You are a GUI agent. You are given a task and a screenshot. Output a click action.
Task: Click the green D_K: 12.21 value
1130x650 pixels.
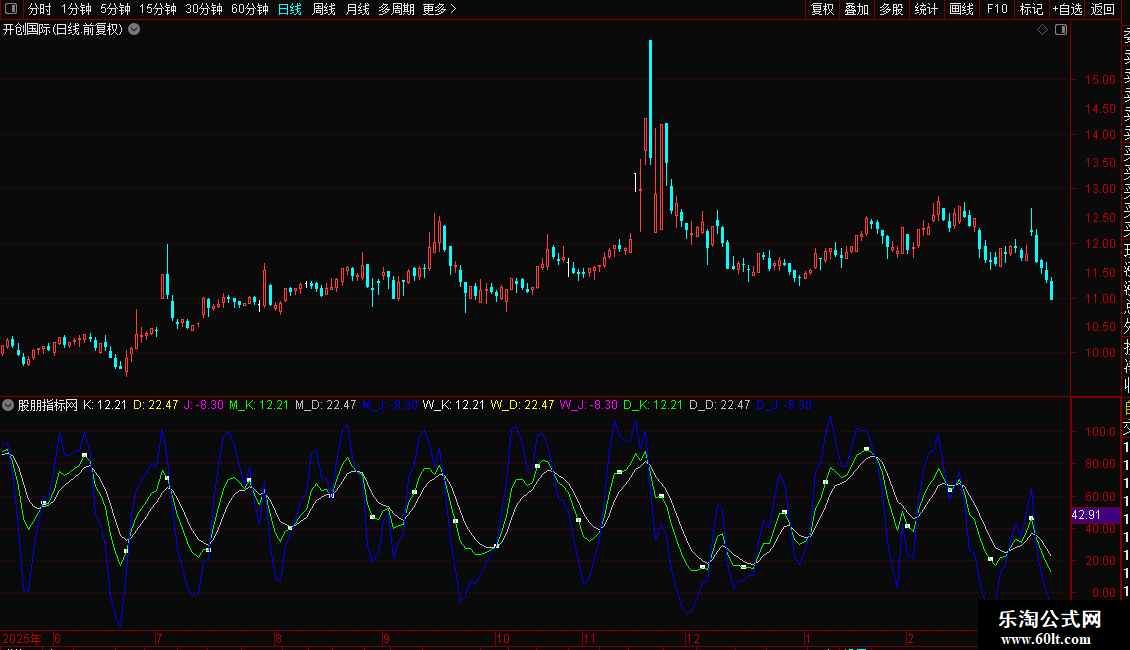pyautogui.click(x=653, y=405)
